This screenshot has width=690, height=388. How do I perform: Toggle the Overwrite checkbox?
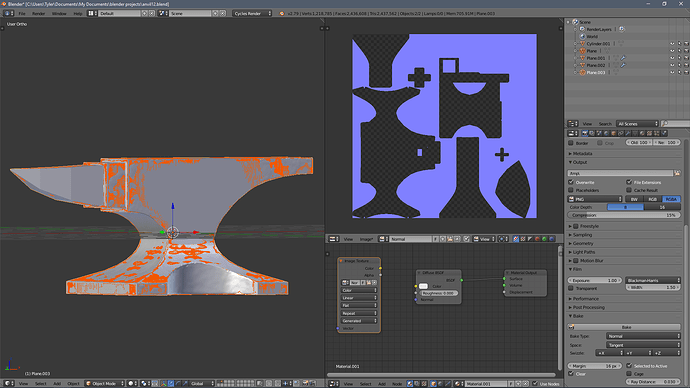click(x=571, y=182)
